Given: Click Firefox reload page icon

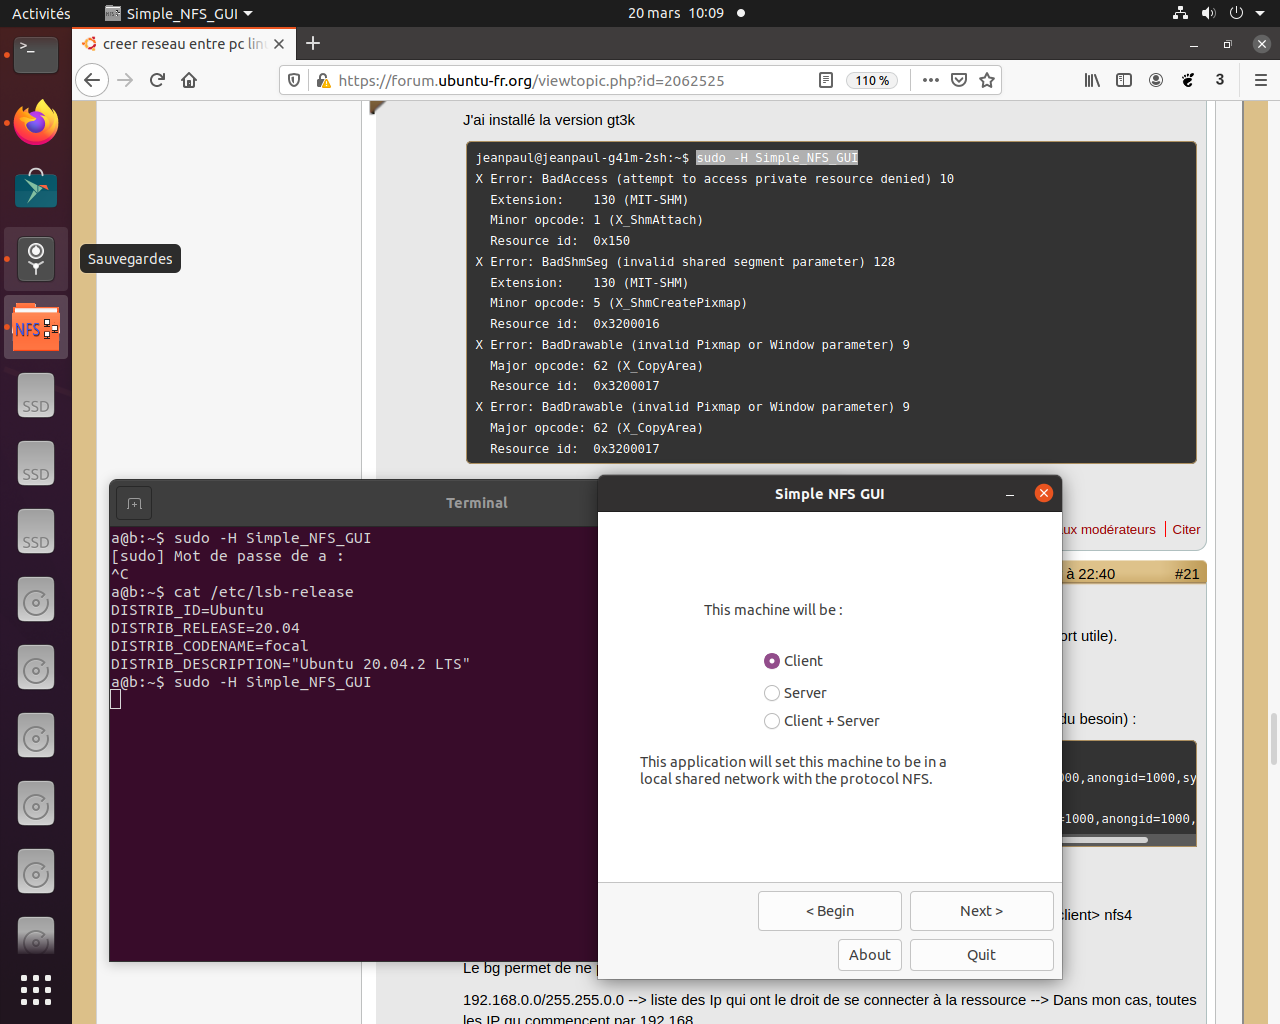Looking at the screenshot, I should (157, 80).
